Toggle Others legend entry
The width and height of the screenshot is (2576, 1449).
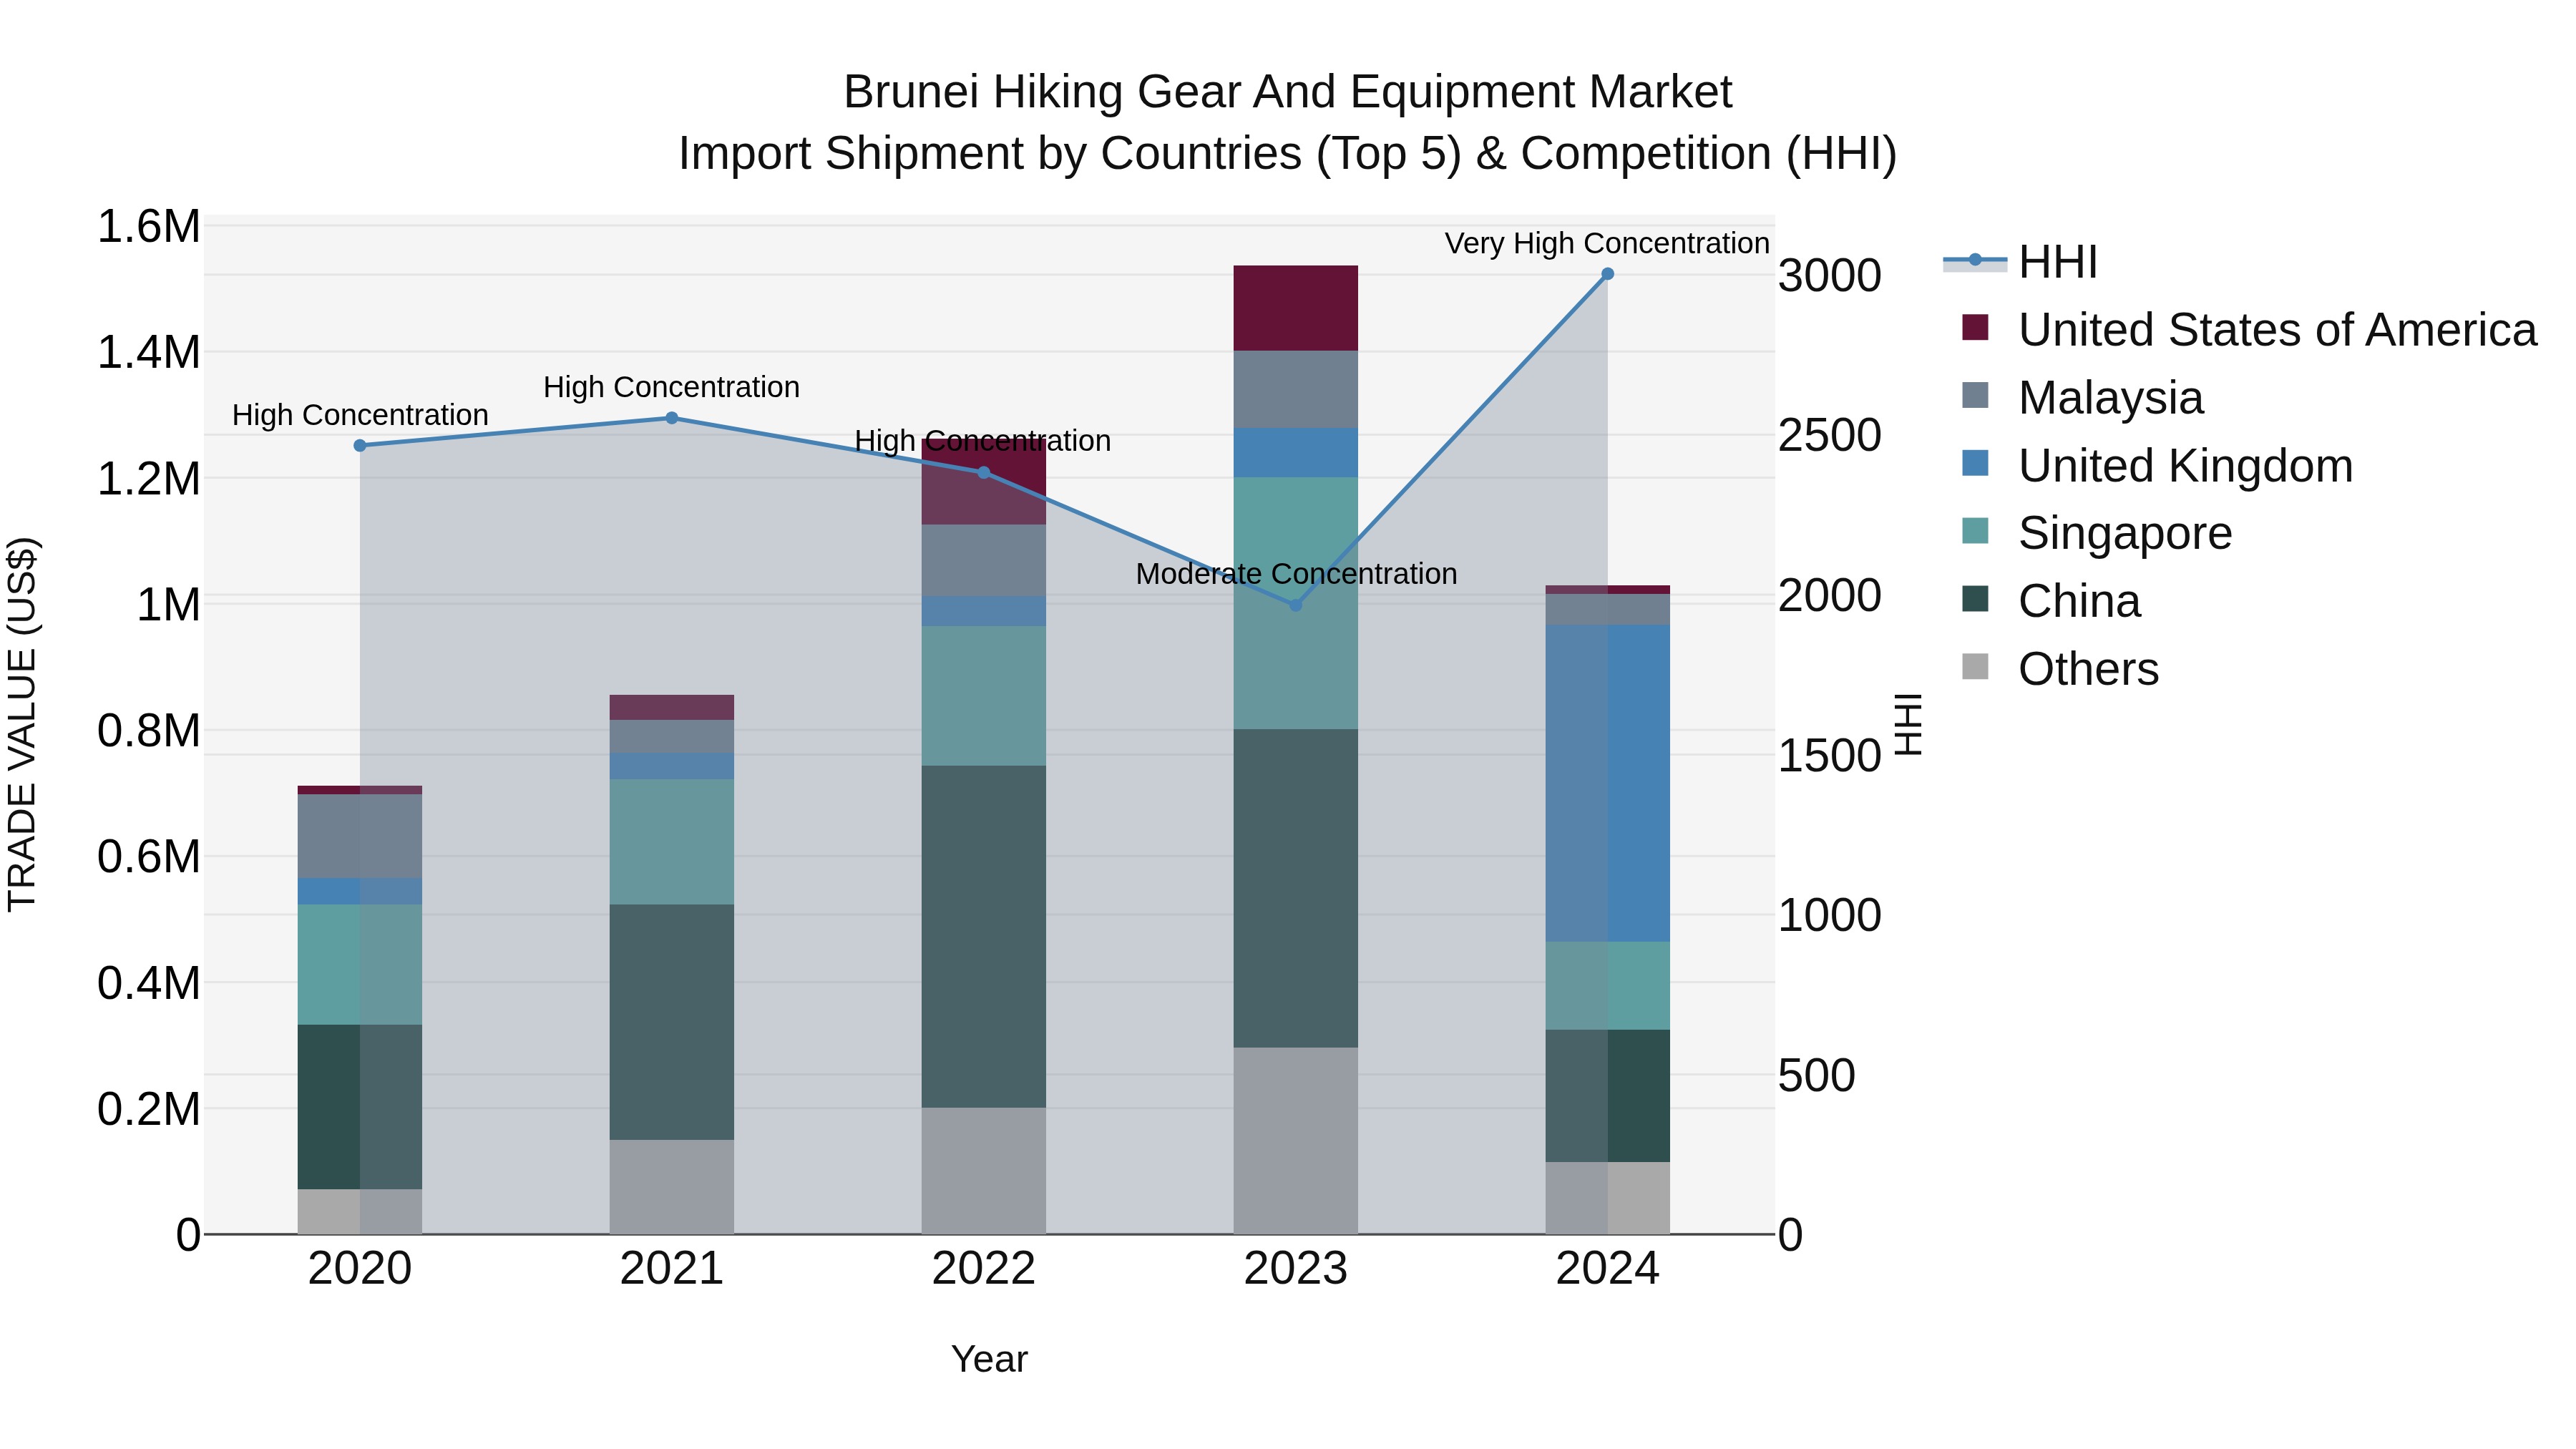2060,668
